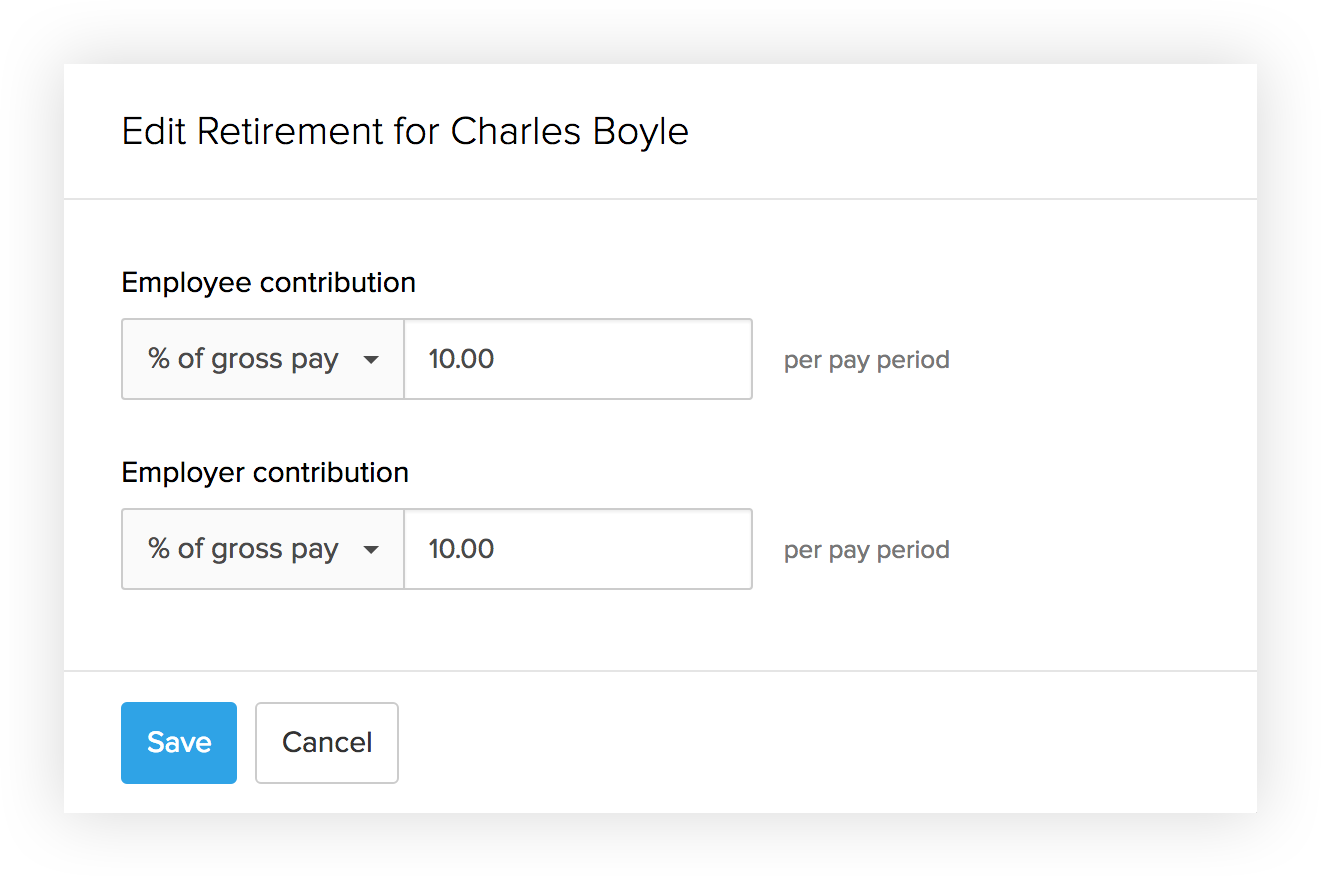Click "per pay period" beside Employee contribution
Image resolution: width=1321 pixels, height=876 pixels.
866,360
